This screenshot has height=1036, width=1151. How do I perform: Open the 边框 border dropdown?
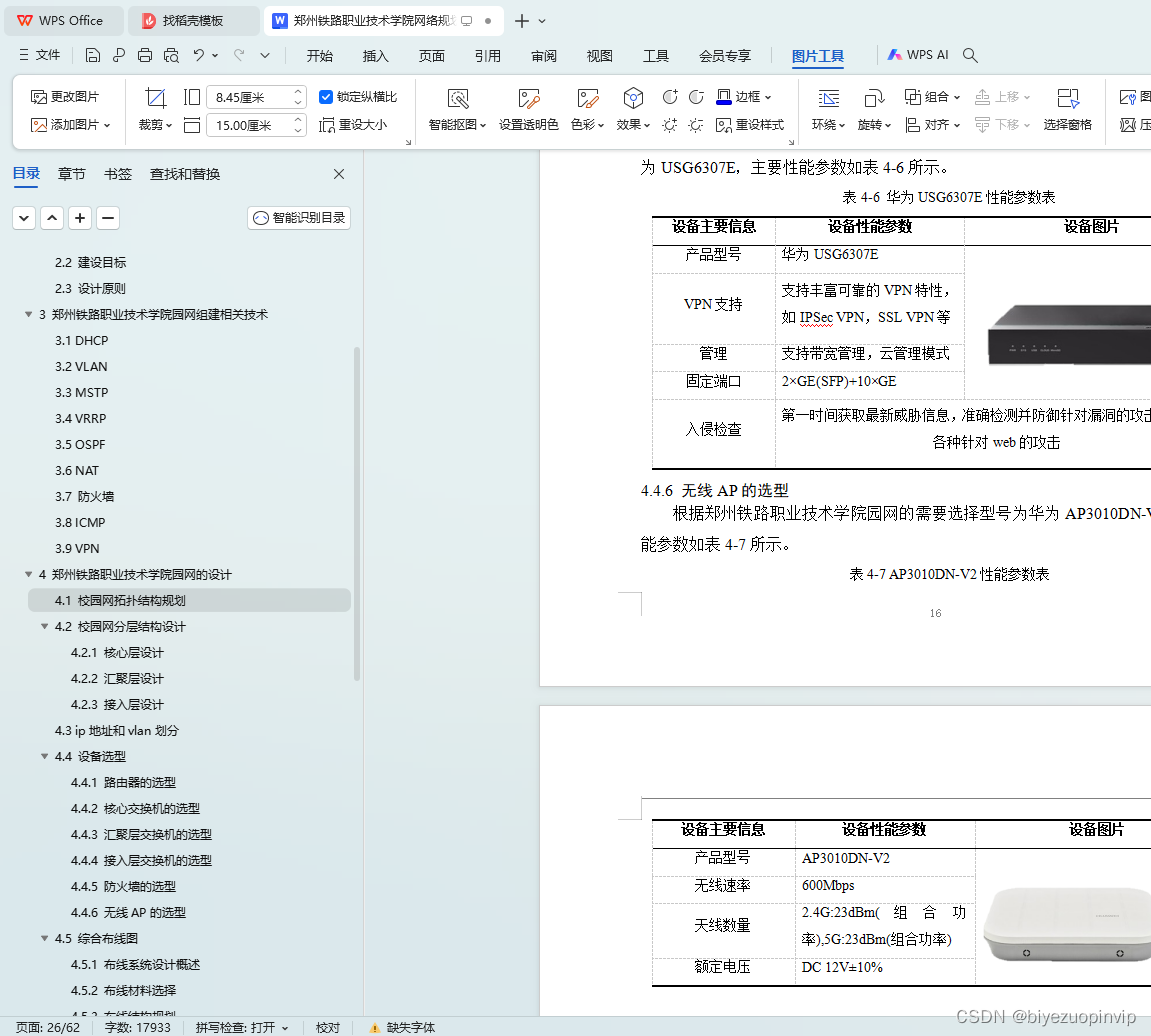(x=744, y=97)
